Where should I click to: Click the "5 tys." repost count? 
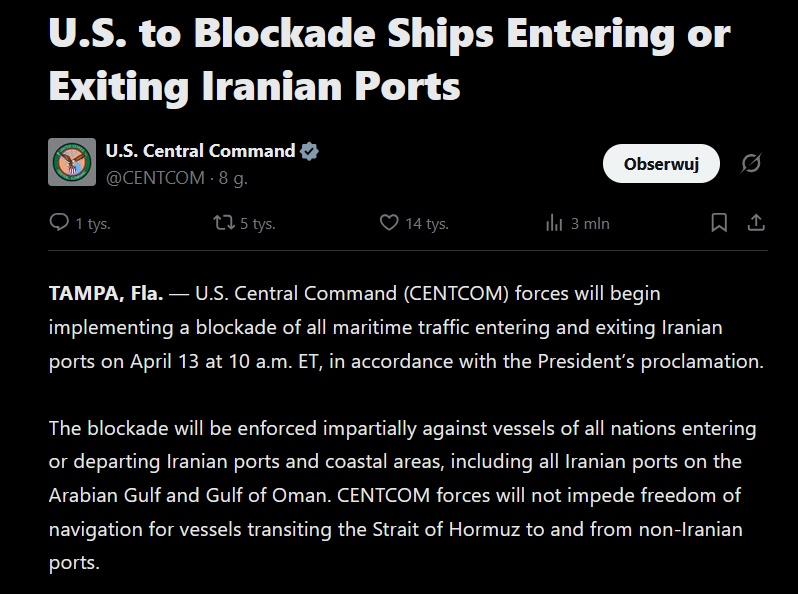pos(258,224)
